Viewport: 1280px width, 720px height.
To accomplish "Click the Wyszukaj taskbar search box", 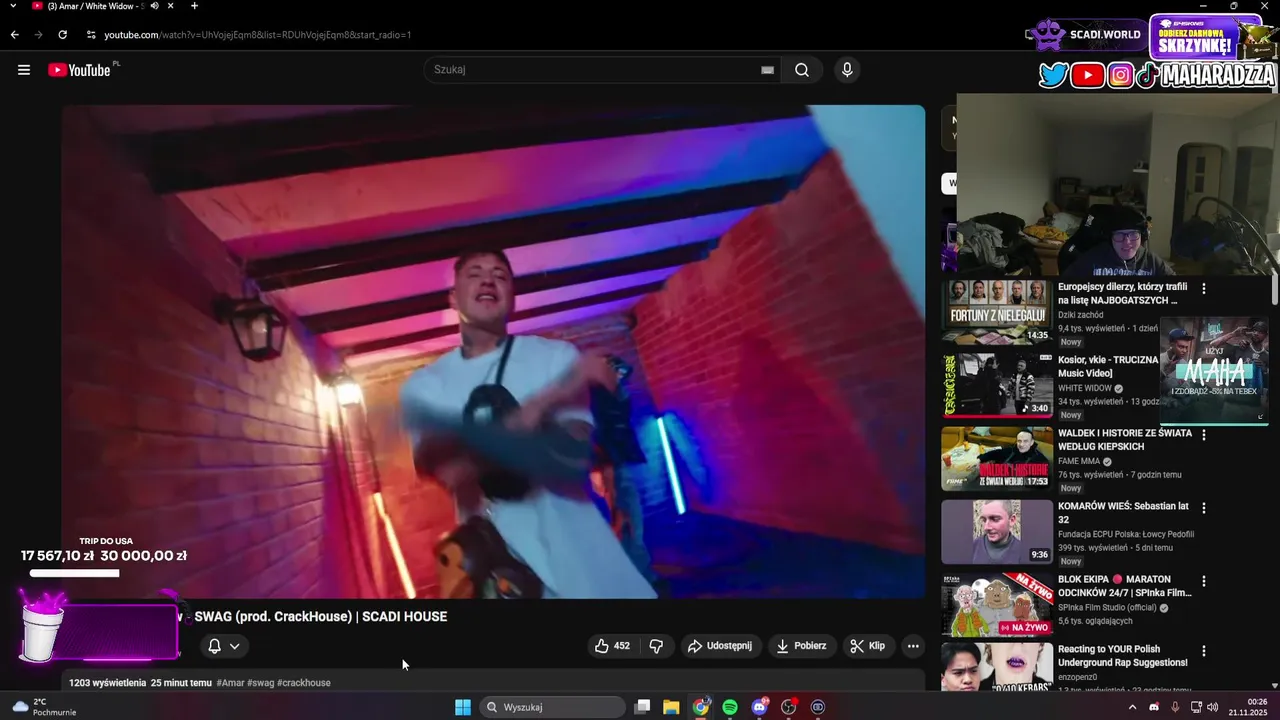I will pyautogui.click(x=553, y=707).
